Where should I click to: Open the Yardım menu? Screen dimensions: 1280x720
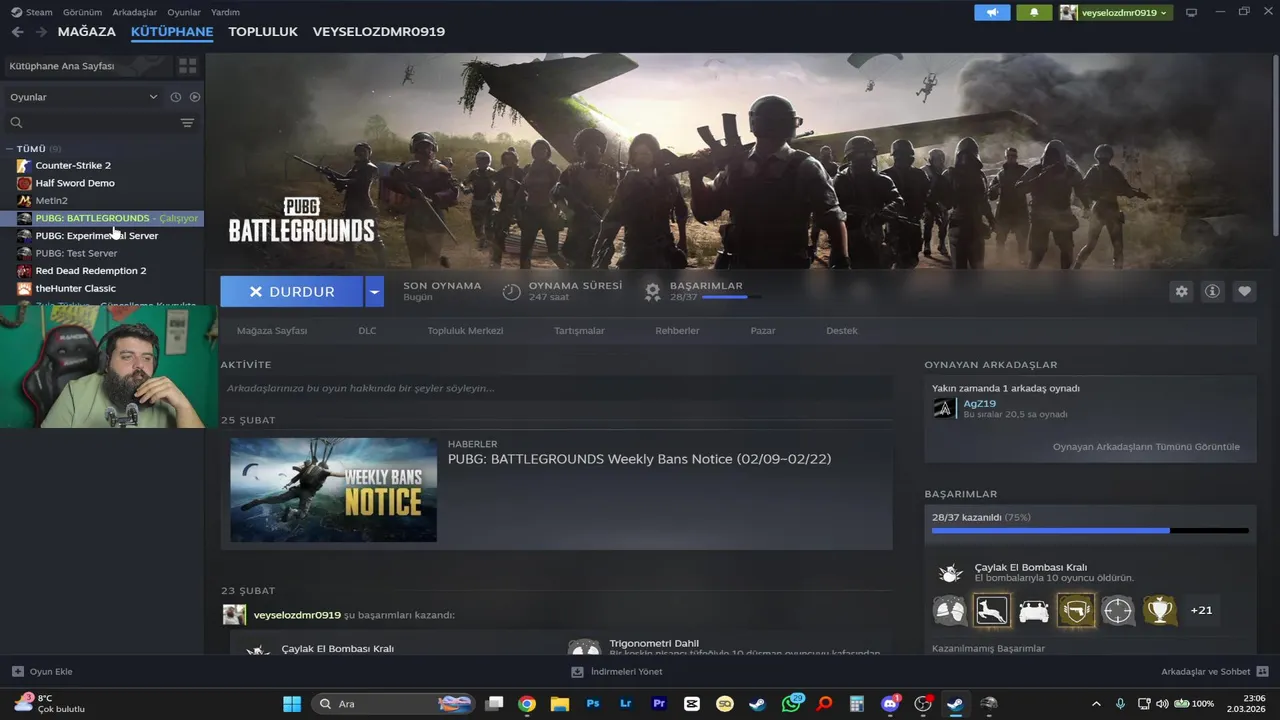(x=226, y=12)
